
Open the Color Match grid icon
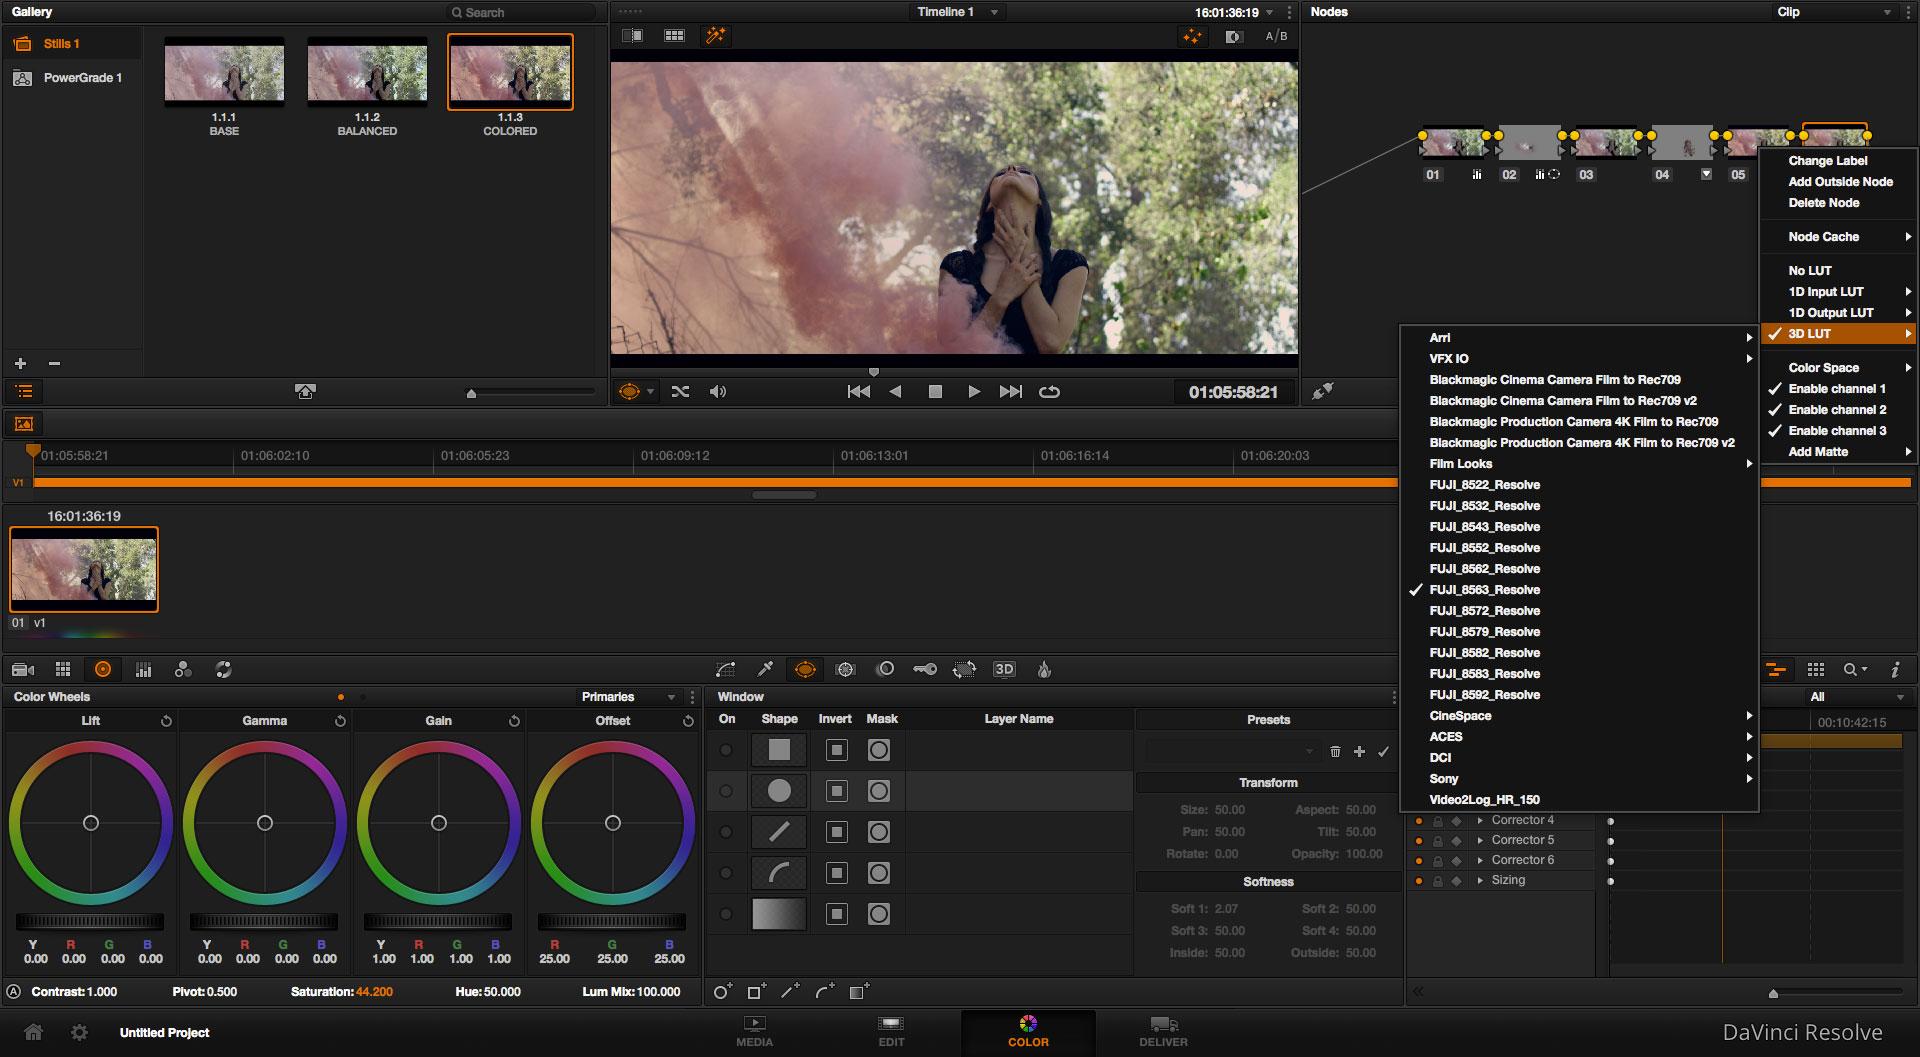point(63,669)
